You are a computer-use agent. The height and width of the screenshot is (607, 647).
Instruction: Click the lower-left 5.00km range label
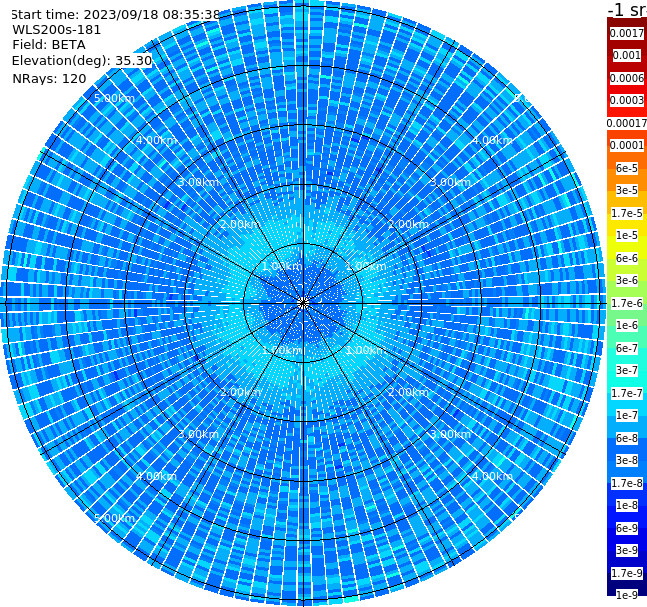(114, 518)
